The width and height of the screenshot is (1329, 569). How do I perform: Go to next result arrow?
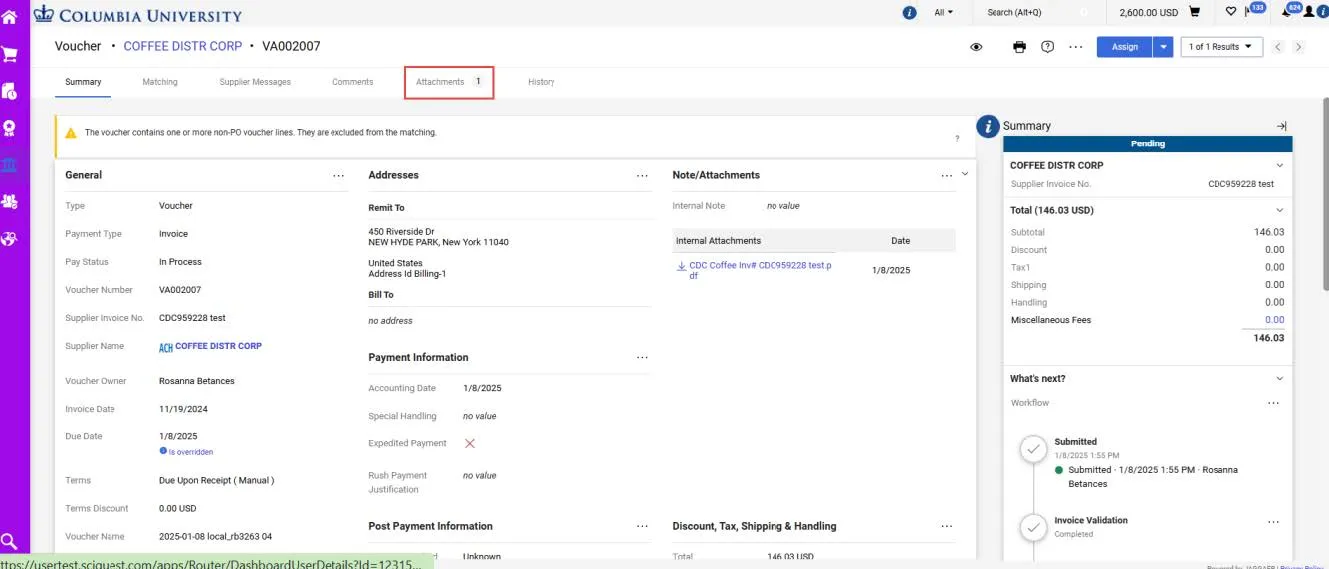[x=1298, y=47]
